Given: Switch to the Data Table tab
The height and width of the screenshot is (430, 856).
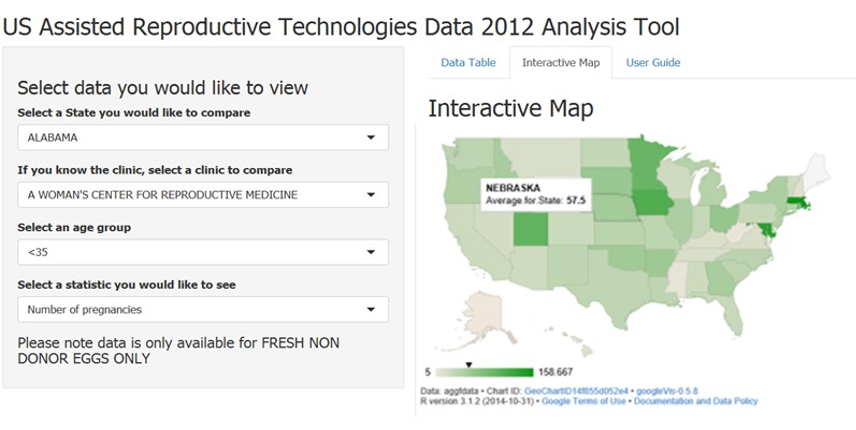Looking at the screenshot, I should click(468, 63).
